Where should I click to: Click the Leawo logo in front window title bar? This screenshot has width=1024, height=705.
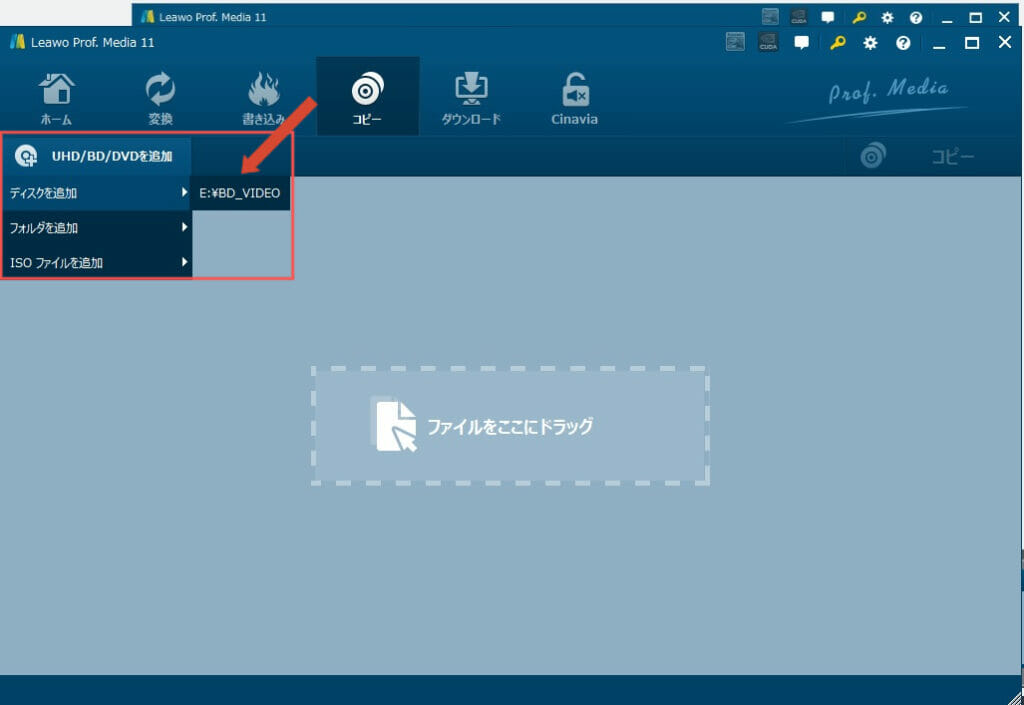[x=18, y=42]
